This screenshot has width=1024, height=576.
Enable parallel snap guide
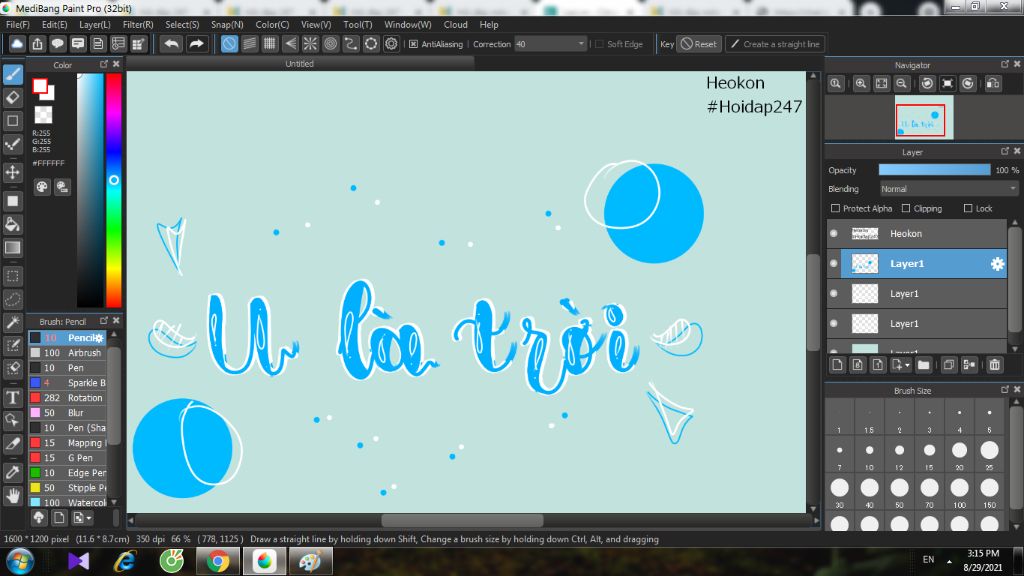(x=249, y=44)
